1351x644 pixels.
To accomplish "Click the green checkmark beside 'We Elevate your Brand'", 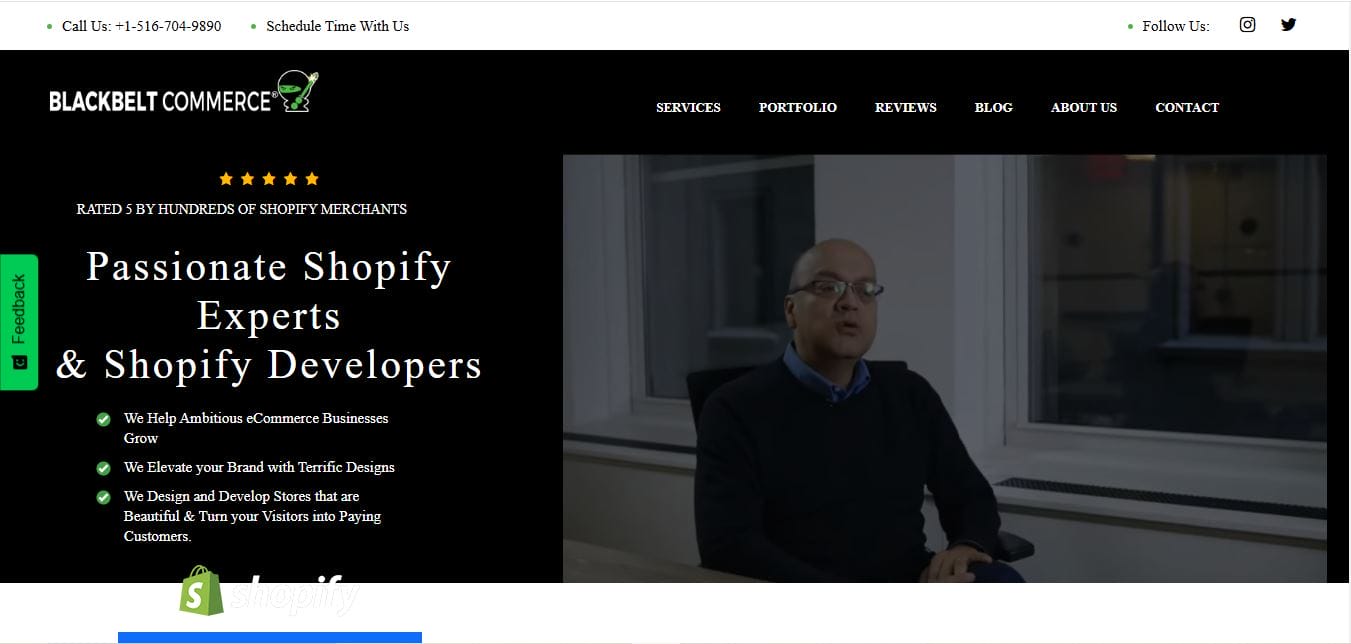I will tap(103, 468).
